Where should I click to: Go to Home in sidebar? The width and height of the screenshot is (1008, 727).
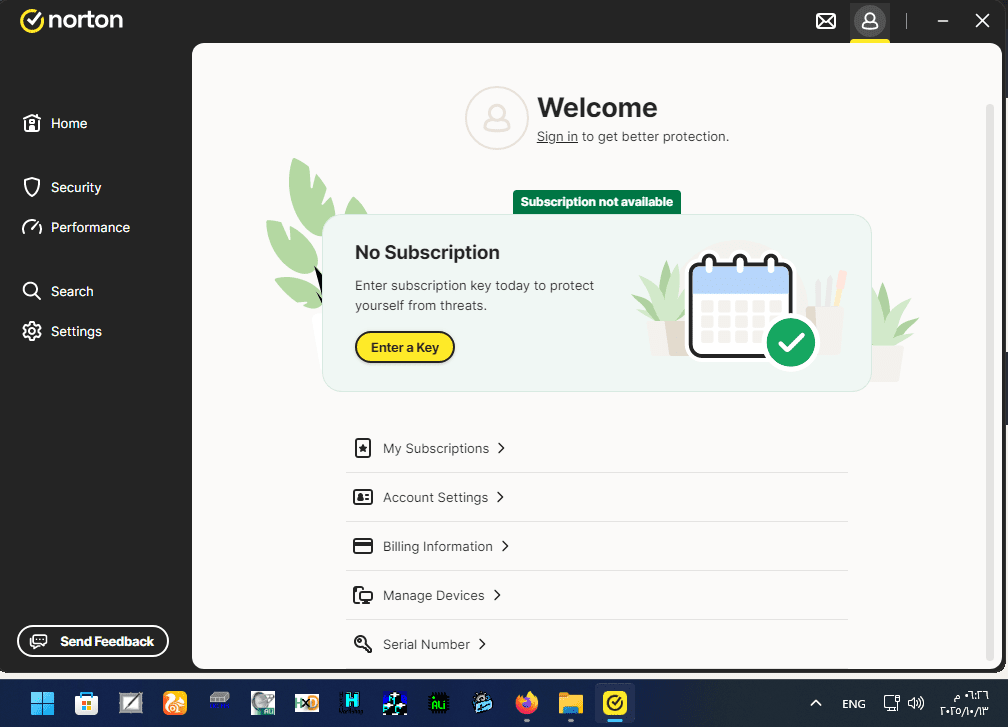pyautogui.click(x=68, y=123)
